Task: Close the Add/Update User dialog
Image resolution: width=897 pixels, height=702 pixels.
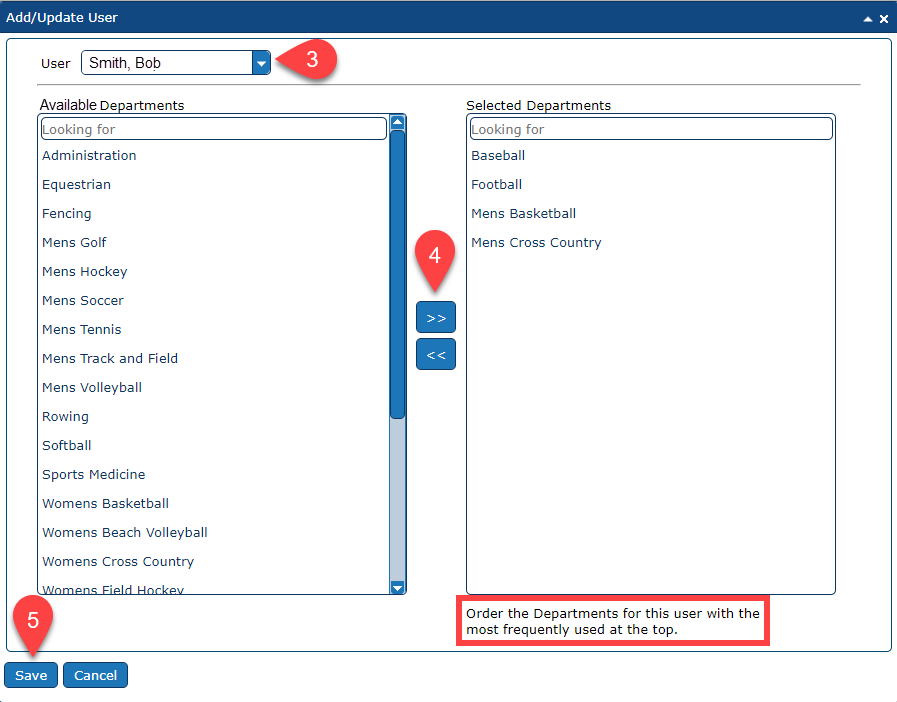Action: (x=884, y=19)
